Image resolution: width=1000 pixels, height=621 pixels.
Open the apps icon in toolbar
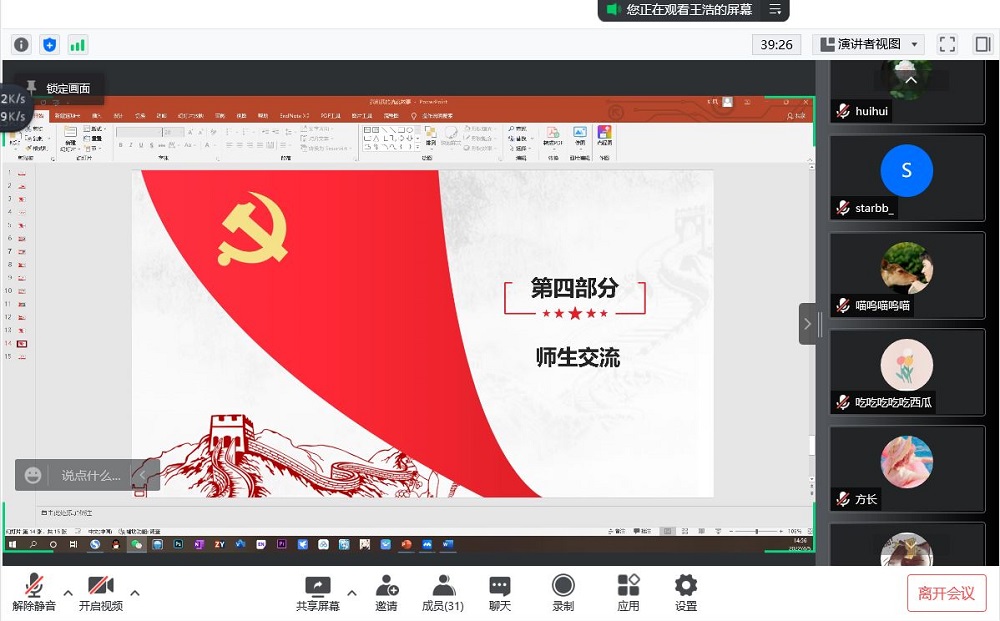628,587
